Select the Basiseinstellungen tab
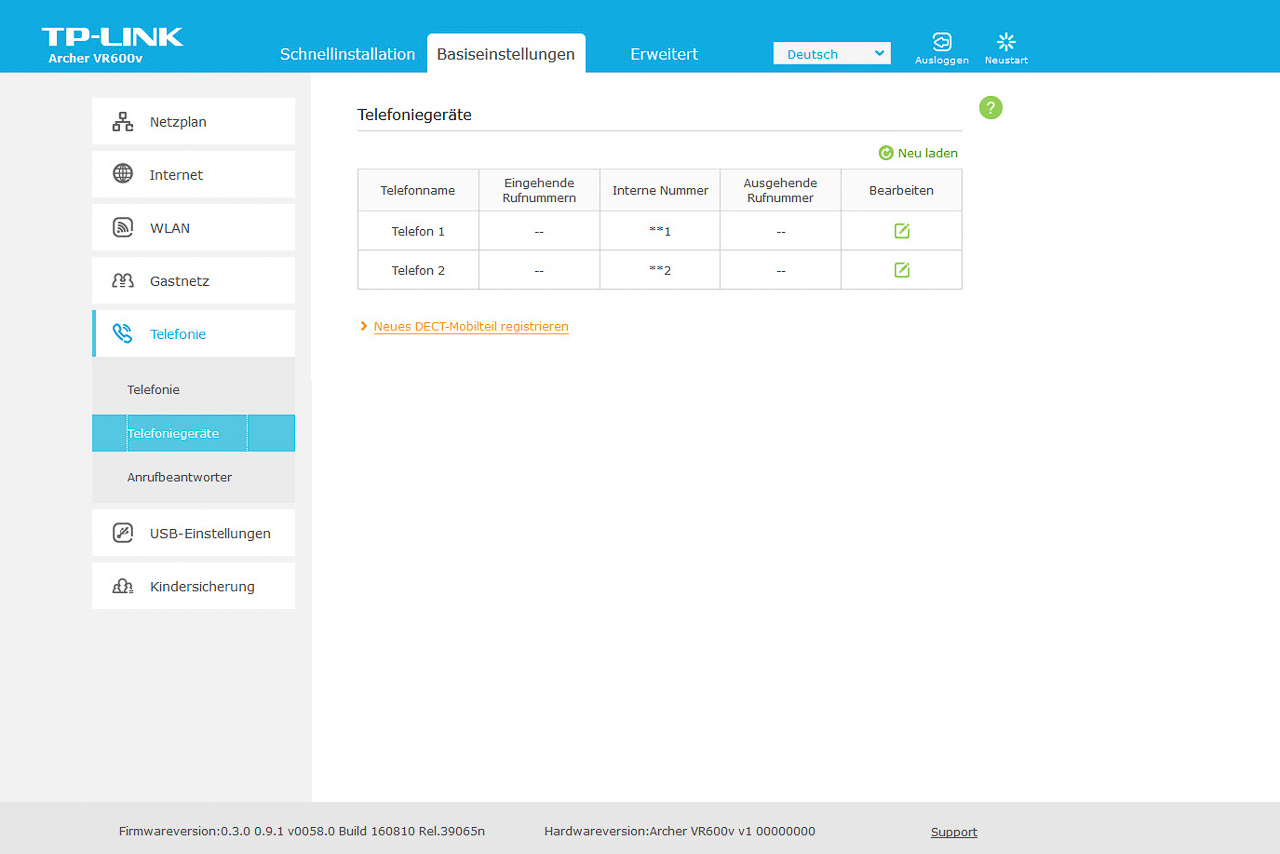Viewport: 1280px width, 854px height. click(x=506, y=54)
